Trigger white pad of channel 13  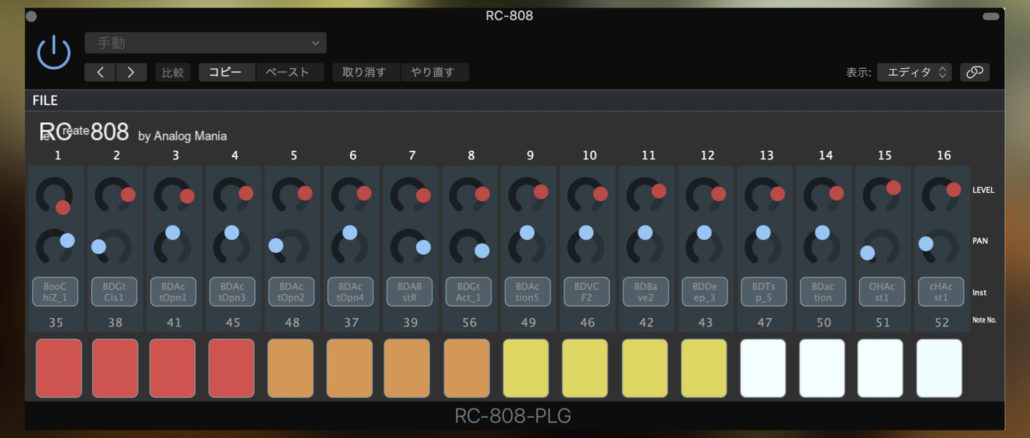[x=763, y=368]
